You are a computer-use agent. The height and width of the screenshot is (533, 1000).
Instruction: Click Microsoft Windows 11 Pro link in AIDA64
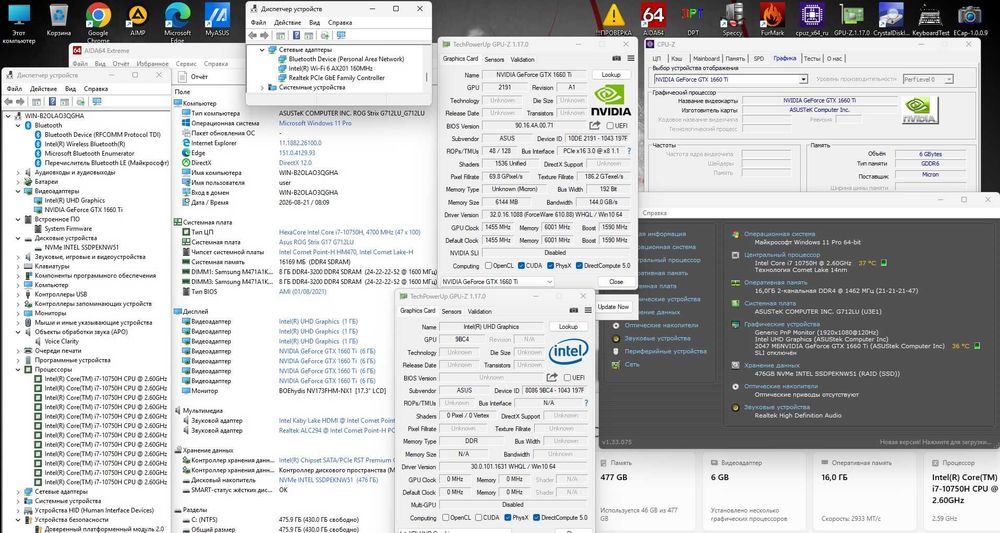[315, 123]
